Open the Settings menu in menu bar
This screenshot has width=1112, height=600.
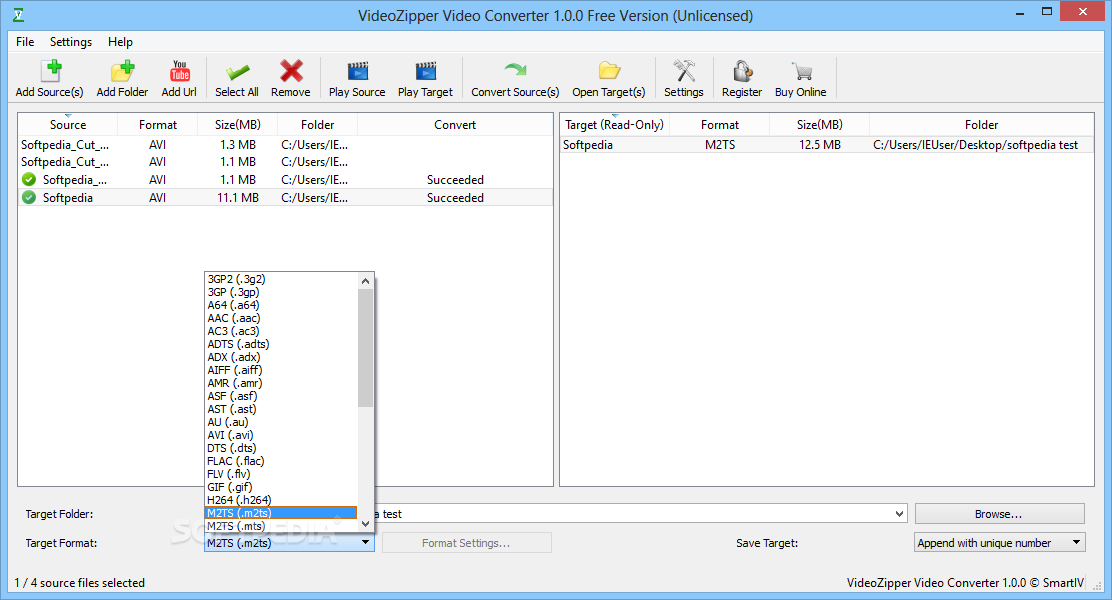[71, 42]
